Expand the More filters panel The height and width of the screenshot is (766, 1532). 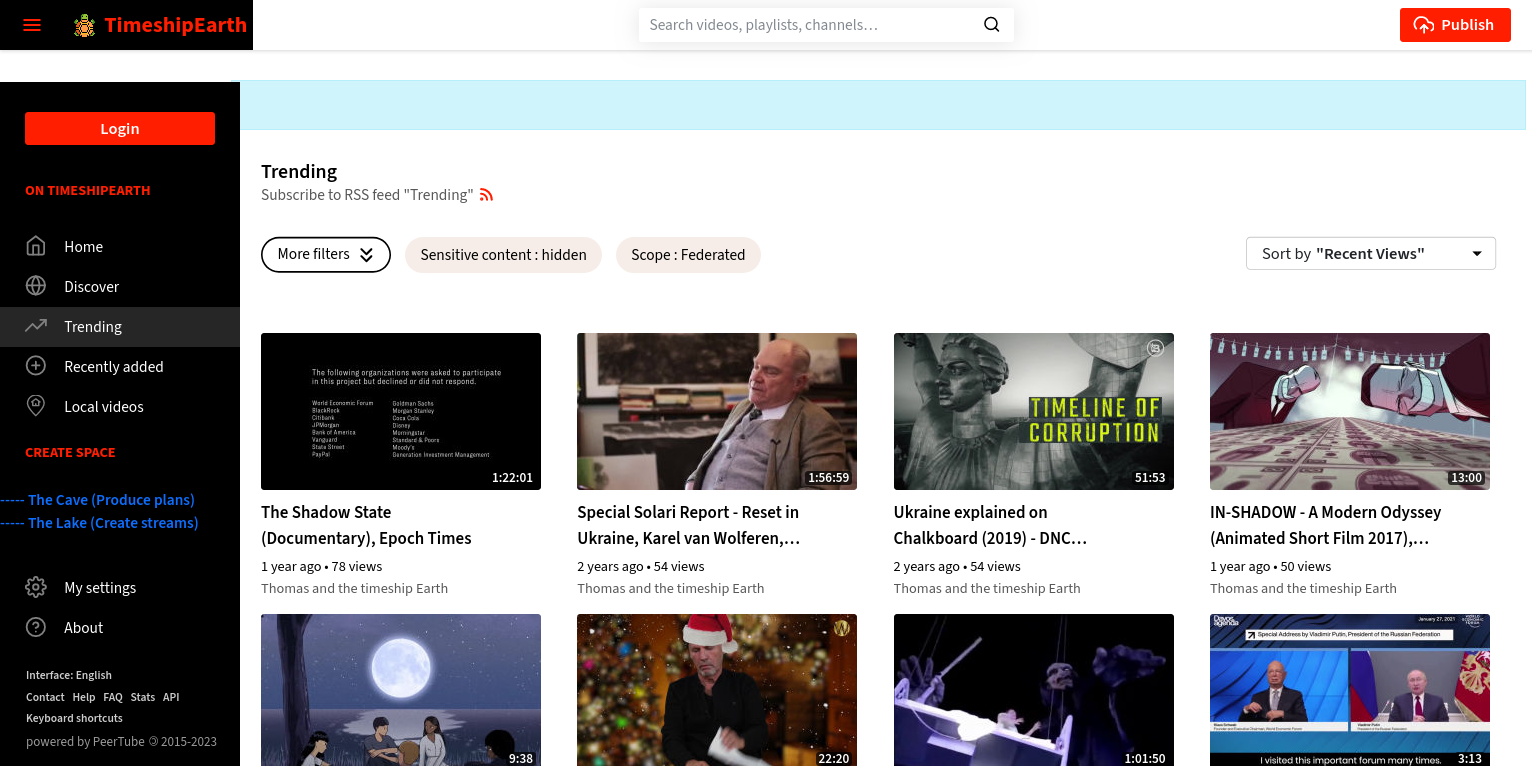[325, 254]
